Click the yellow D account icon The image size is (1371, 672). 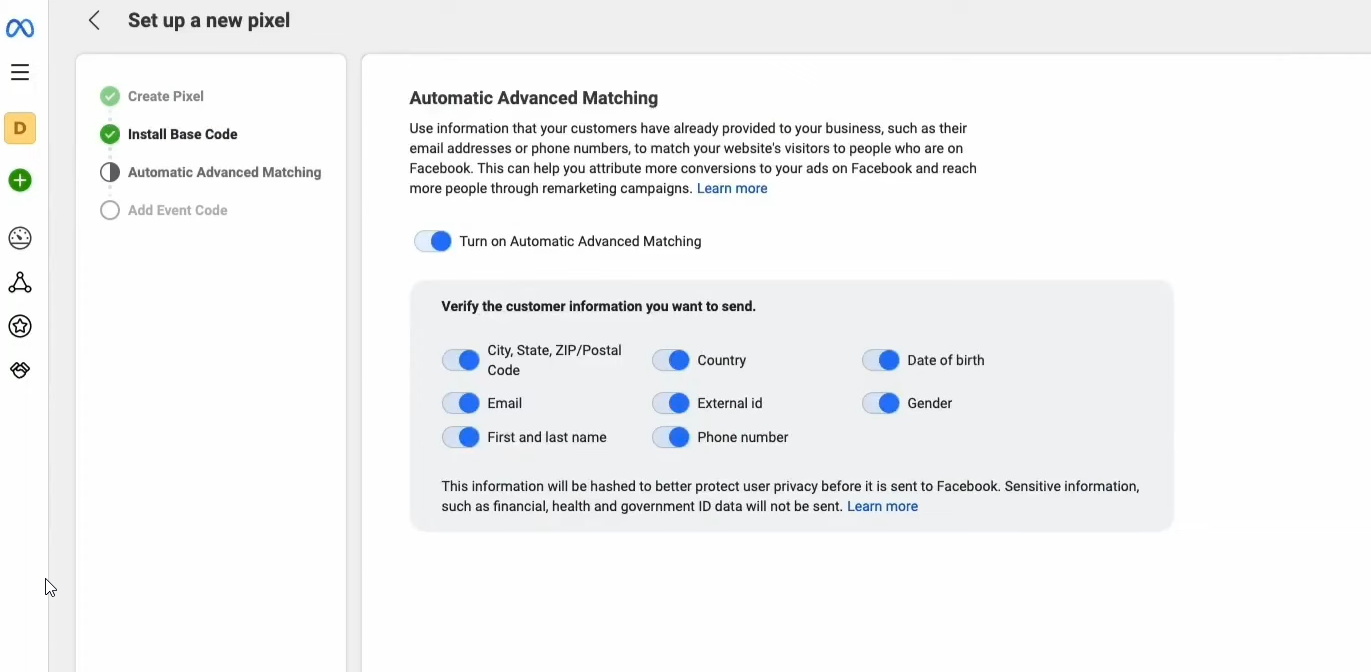[20, 129]
